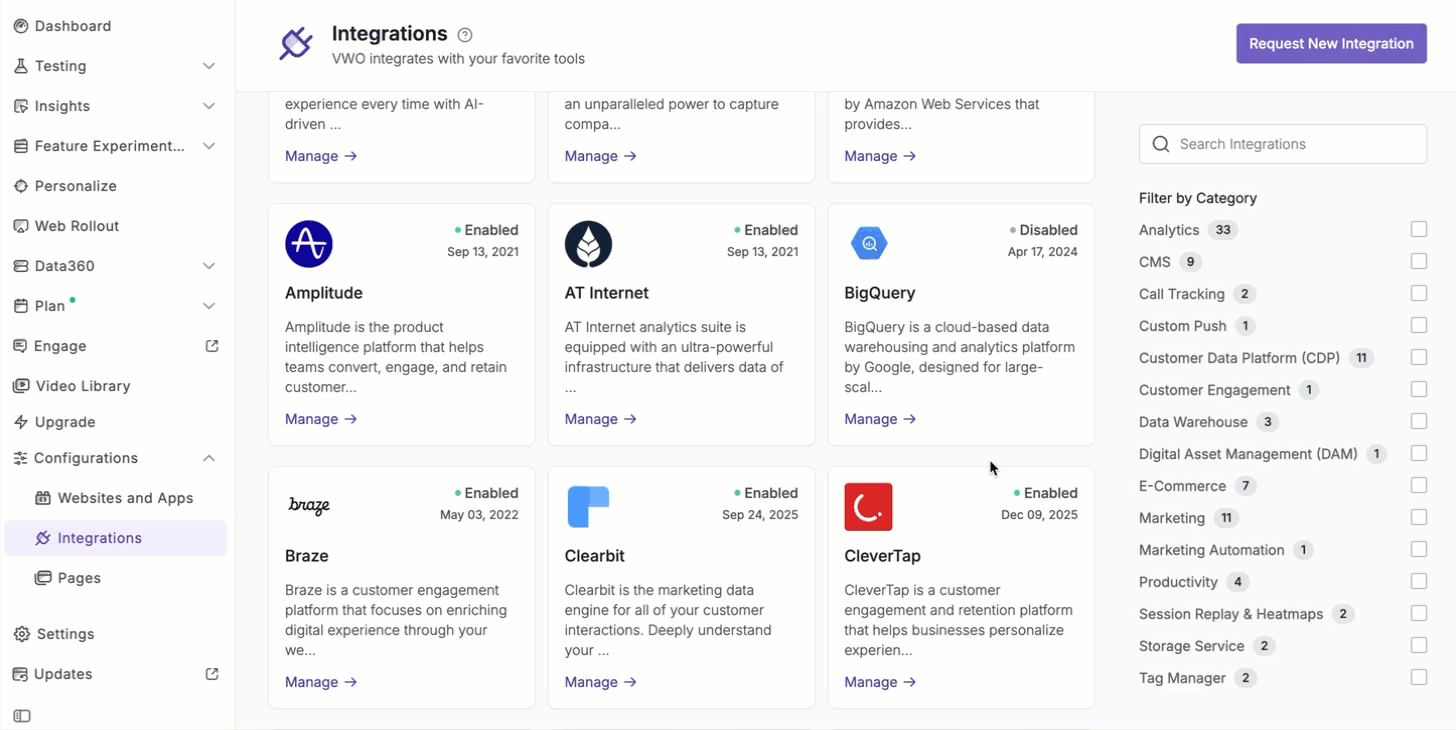Open Web Rollout section

click(21, 225)
